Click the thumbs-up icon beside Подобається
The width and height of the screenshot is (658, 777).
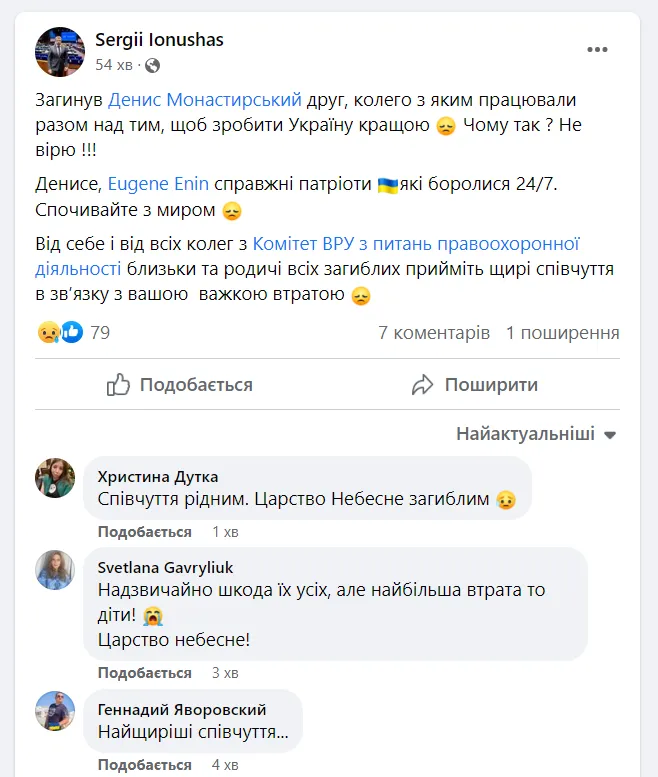pyautogui.click(x=119, y=385)
